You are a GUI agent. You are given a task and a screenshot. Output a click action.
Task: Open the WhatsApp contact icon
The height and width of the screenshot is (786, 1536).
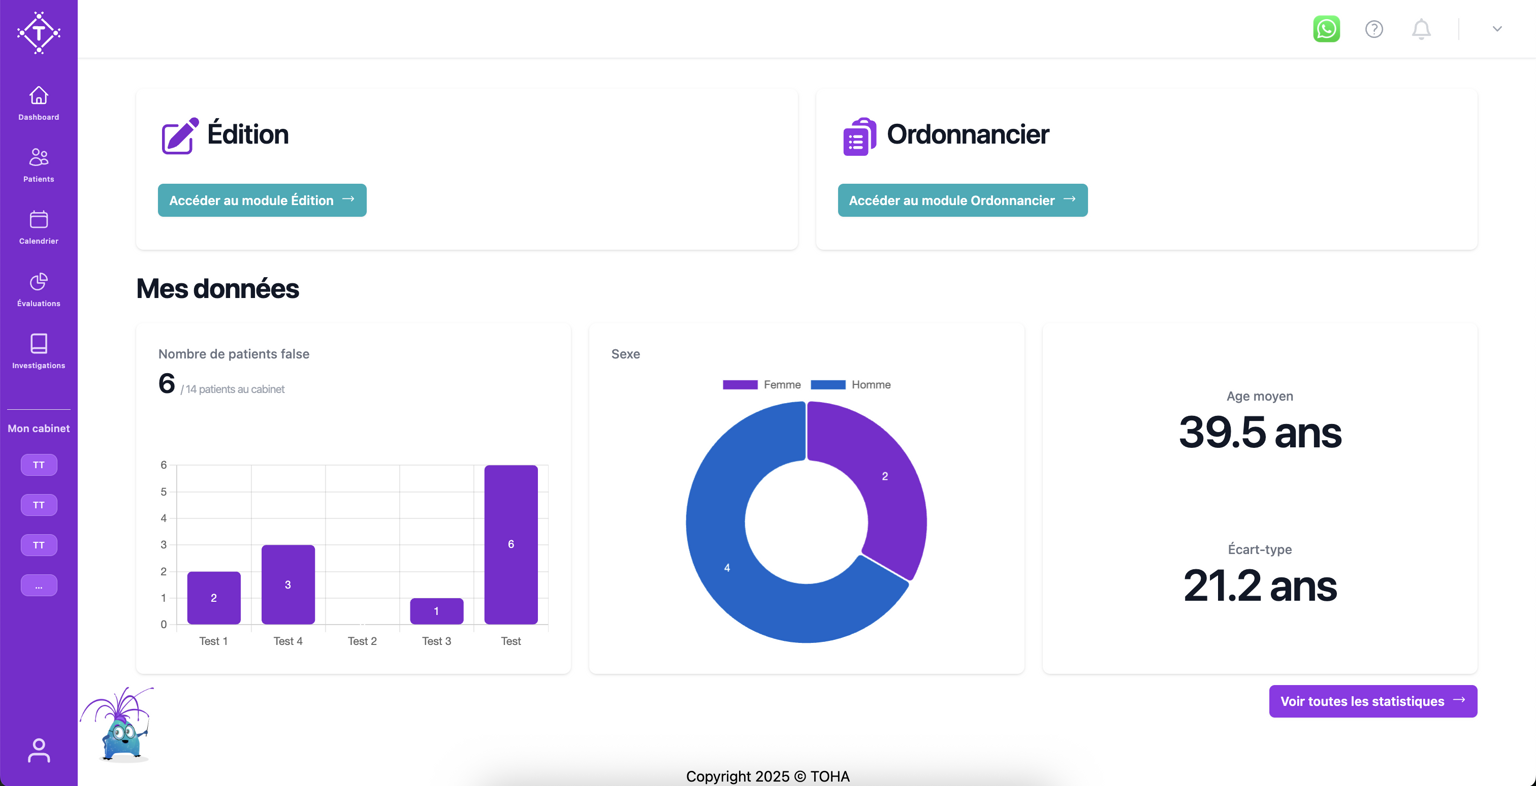point(1326,29)
